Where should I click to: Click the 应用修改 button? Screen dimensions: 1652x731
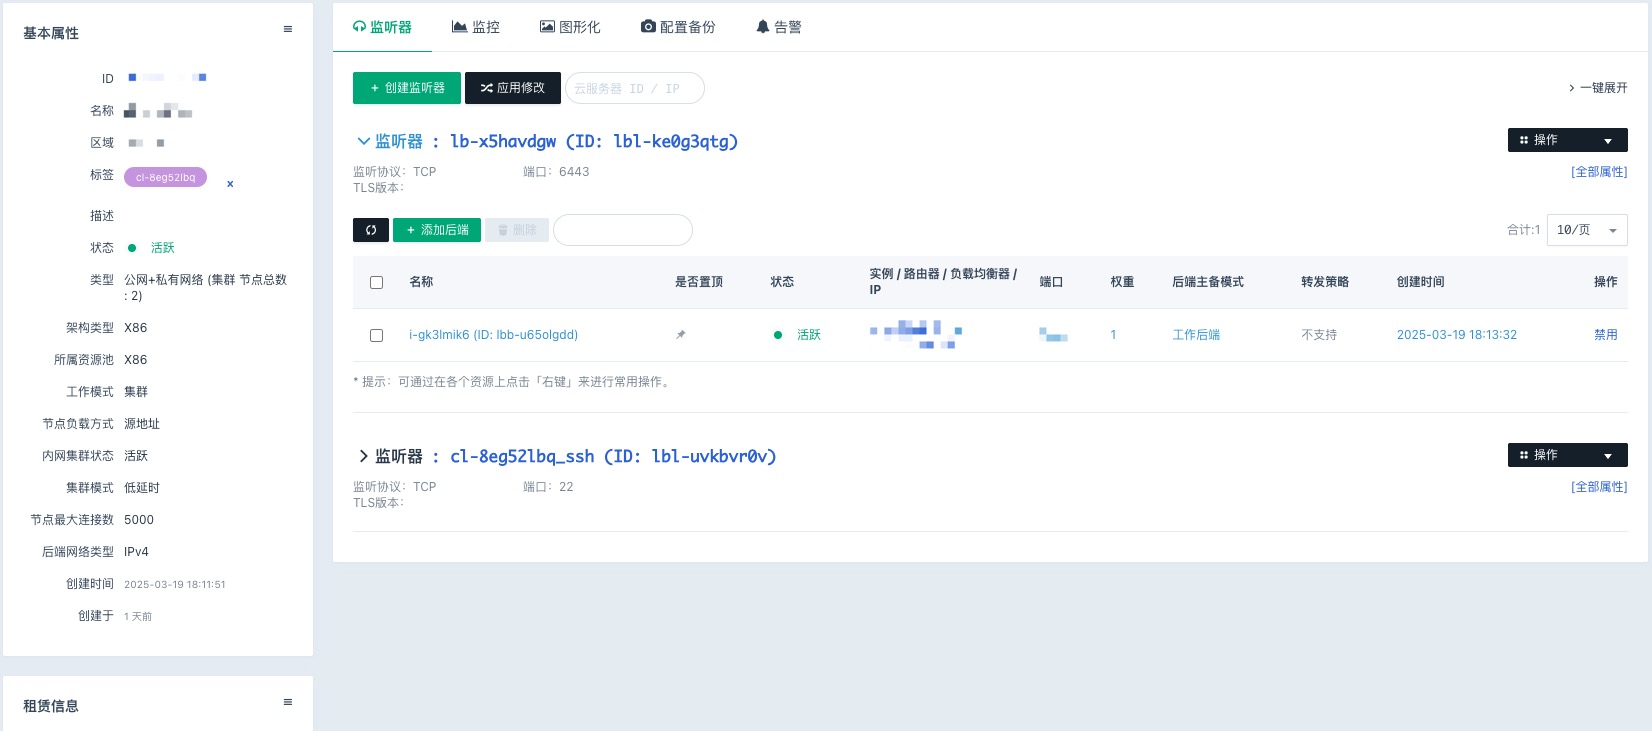click(512, 88)
